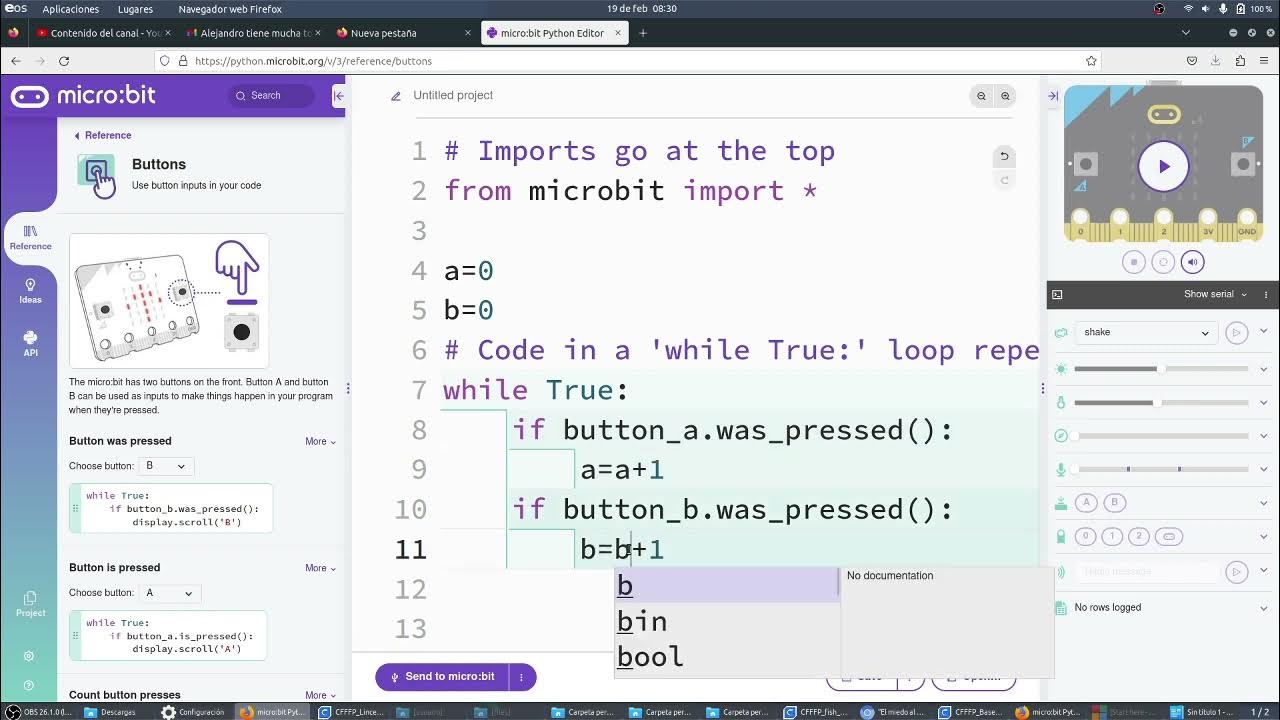Mute the simulator sound

click(x=1192, y=262)
